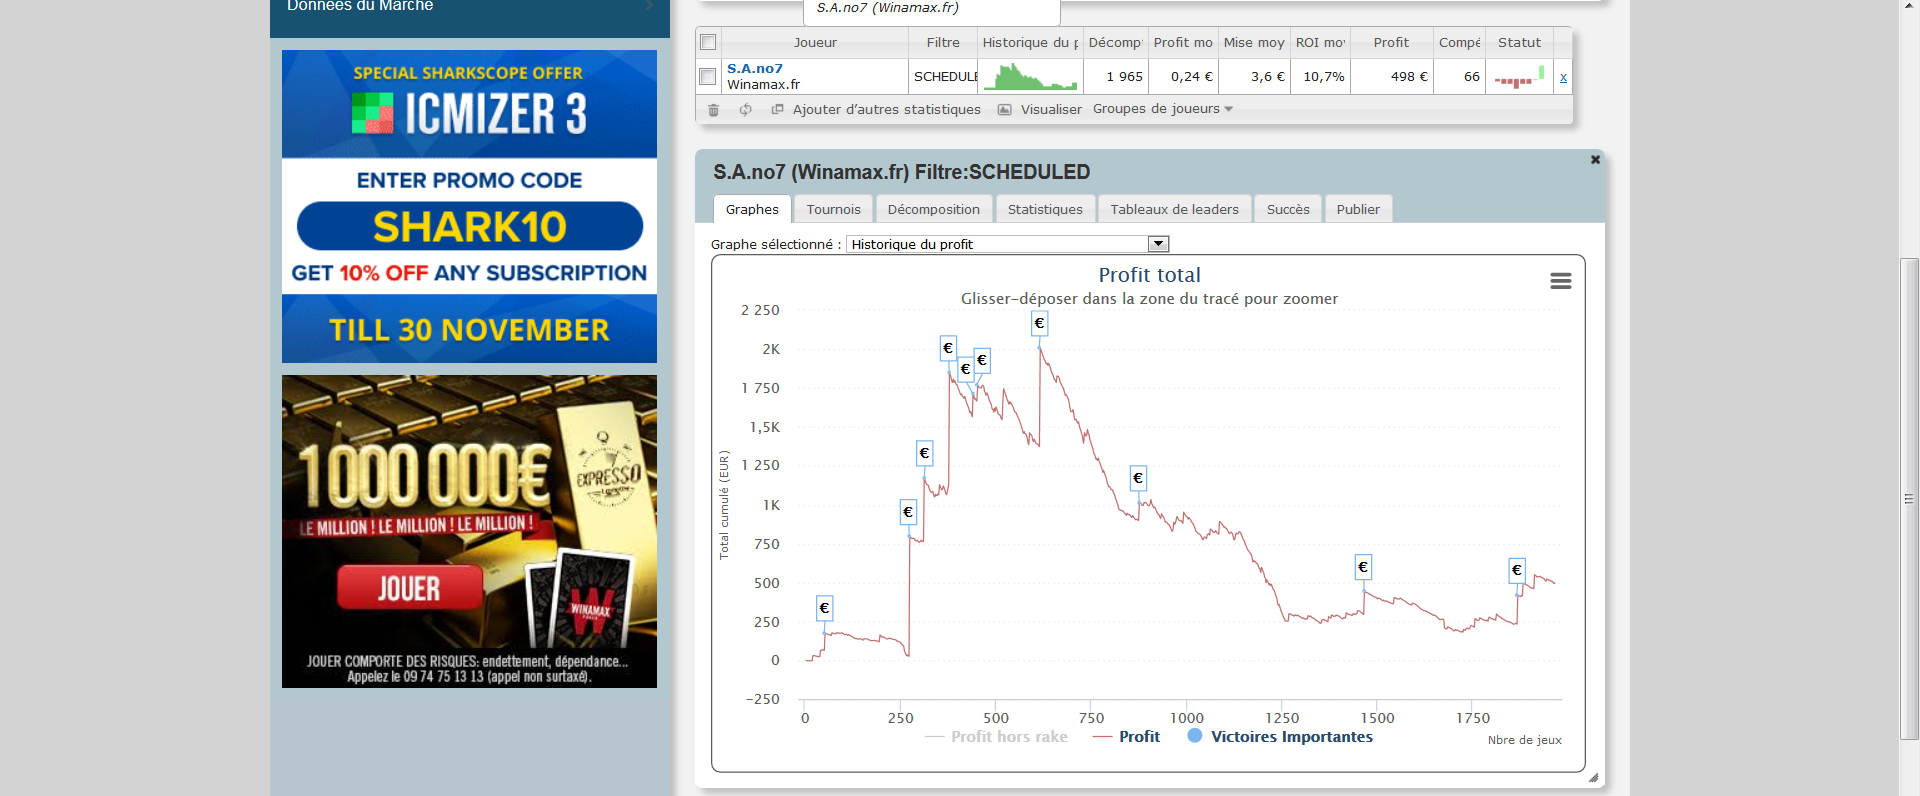Click the green profit history sparkline
The width and height of the screenshot is (1920, 796).
click(x=1031, y=76)
